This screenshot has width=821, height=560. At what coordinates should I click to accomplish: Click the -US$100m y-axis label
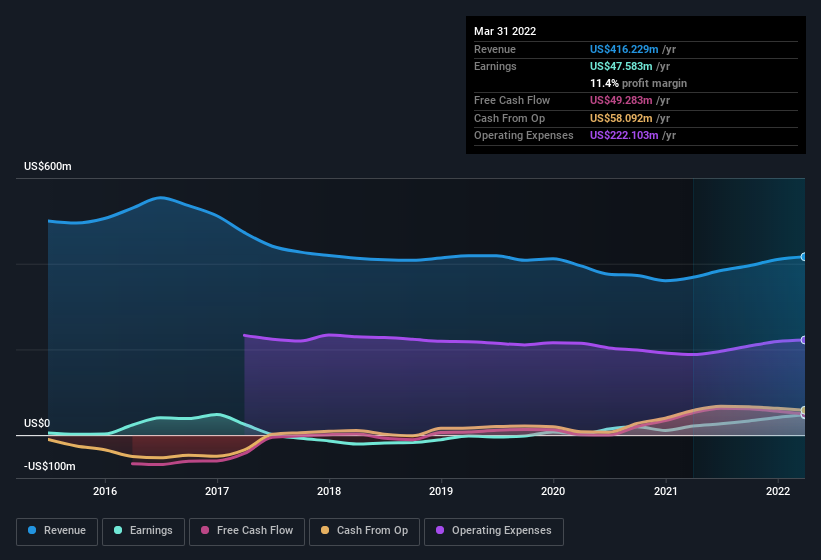click(50, 466)
